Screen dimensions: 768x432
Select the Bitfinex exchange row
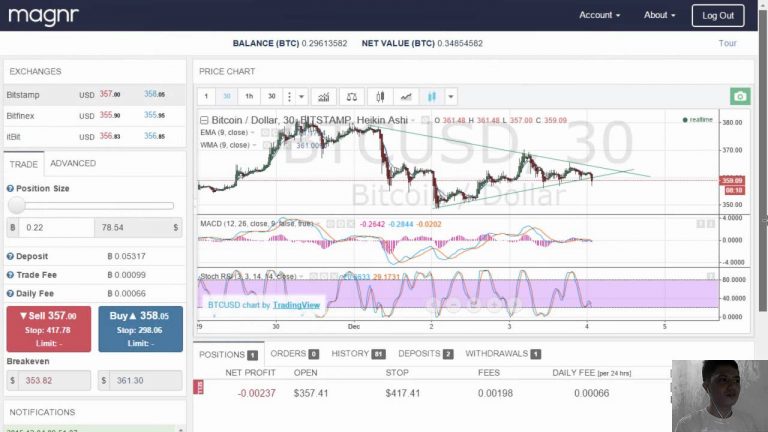click(x=95, y=116)
